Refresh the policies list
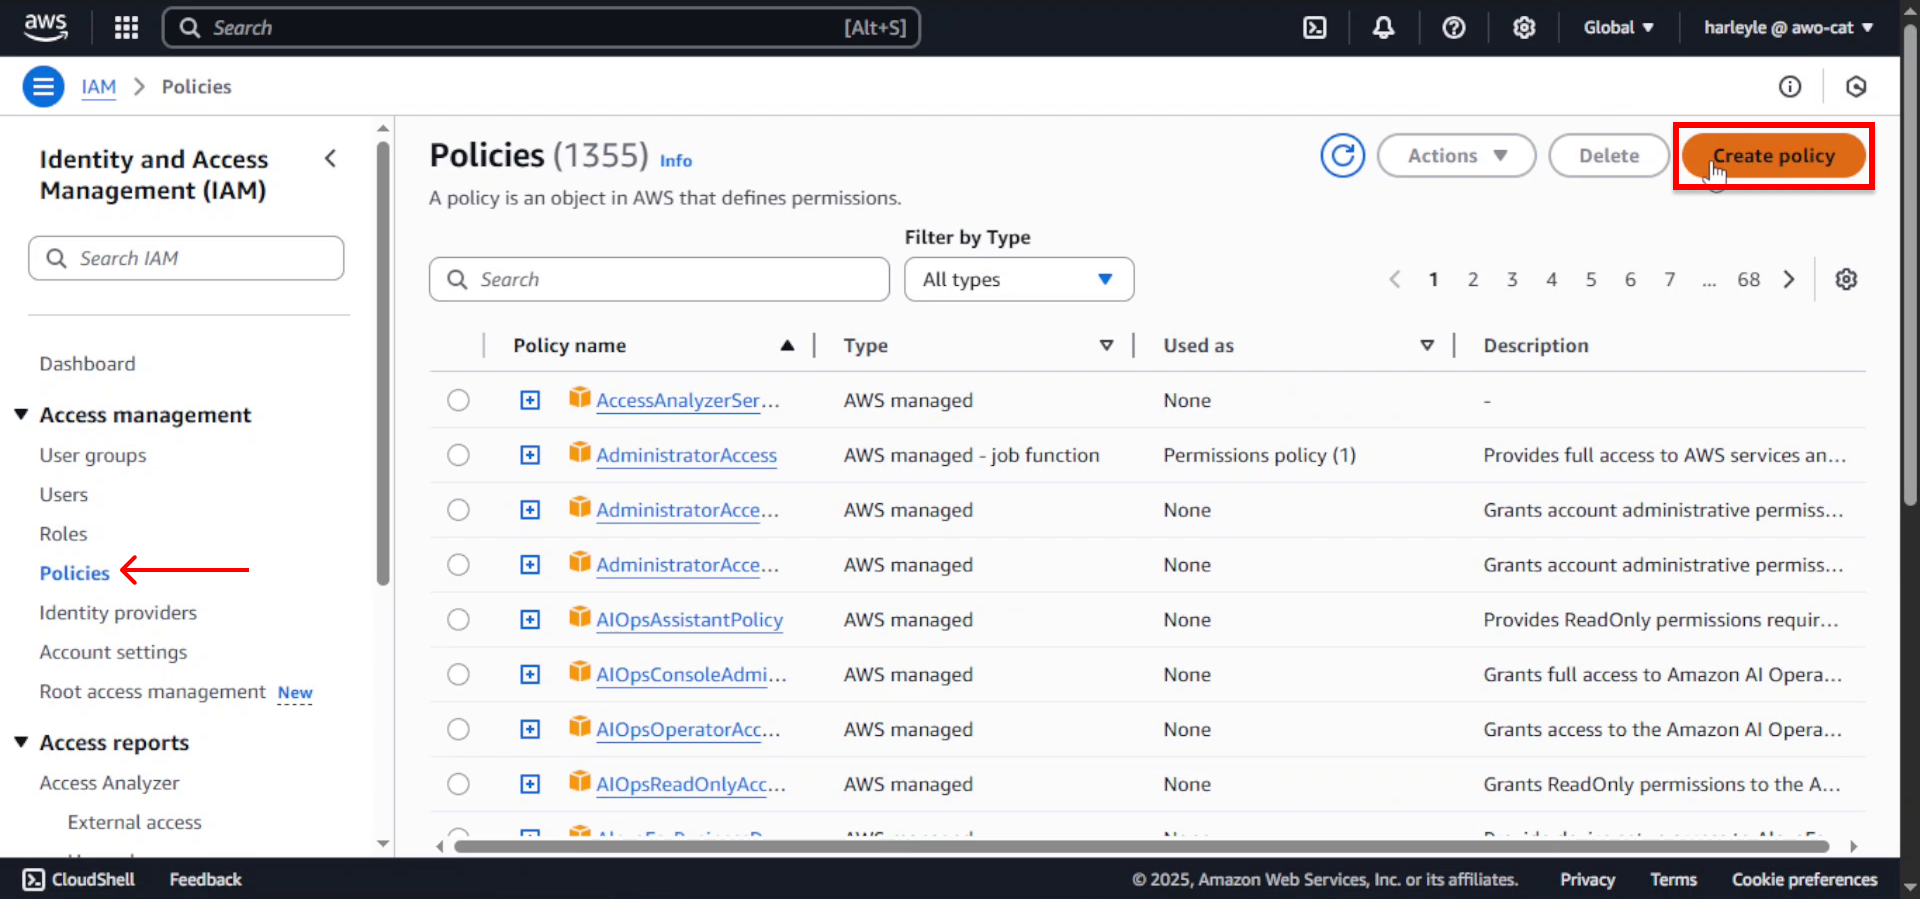Screen dimensions: 1920x899 (1342, 156)
